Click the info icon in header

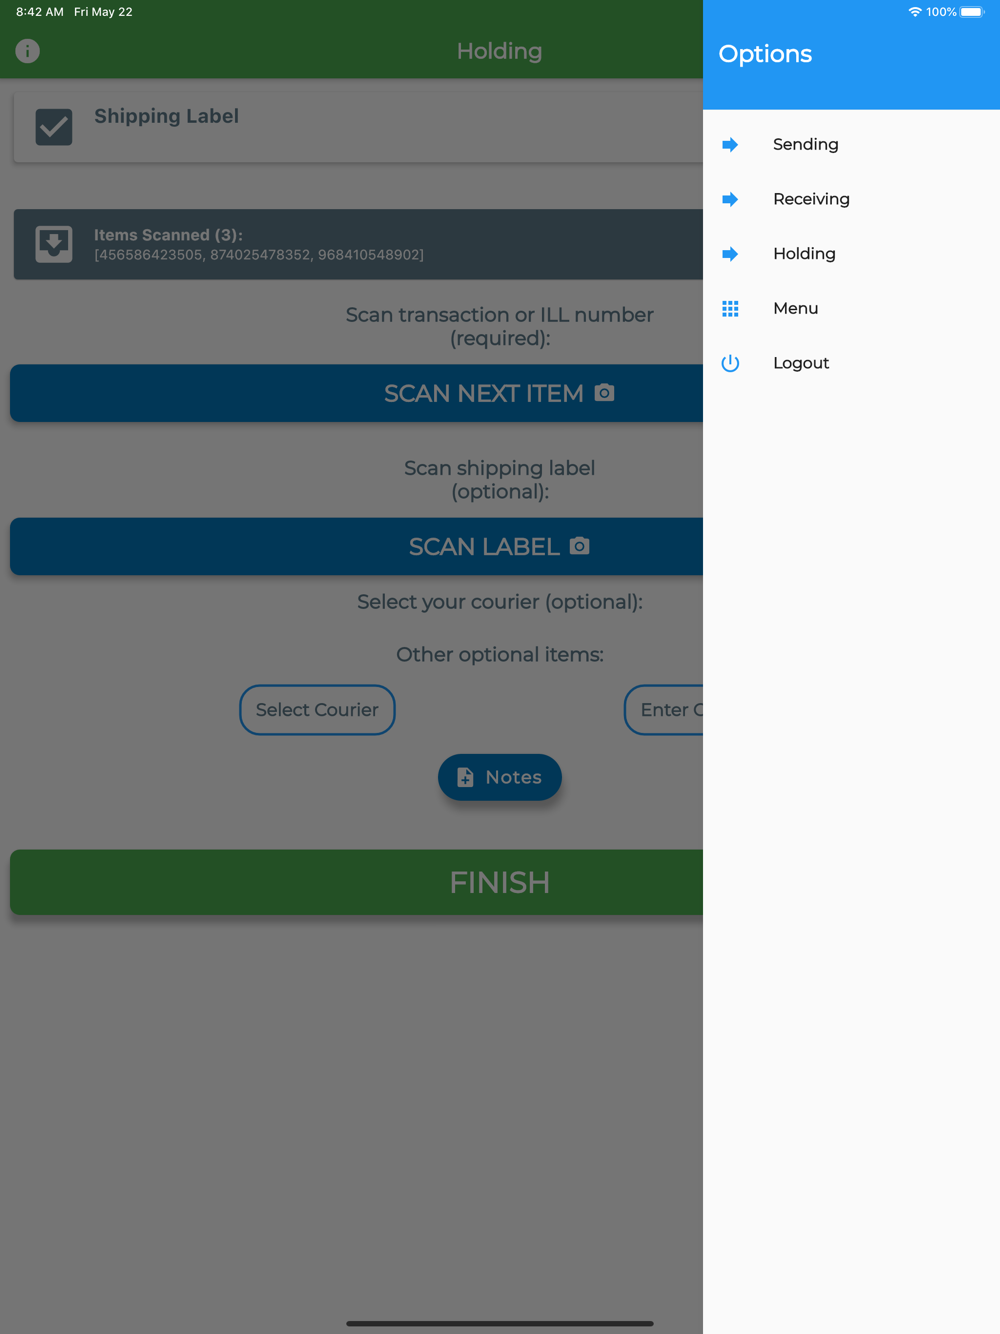pos(27,51)
